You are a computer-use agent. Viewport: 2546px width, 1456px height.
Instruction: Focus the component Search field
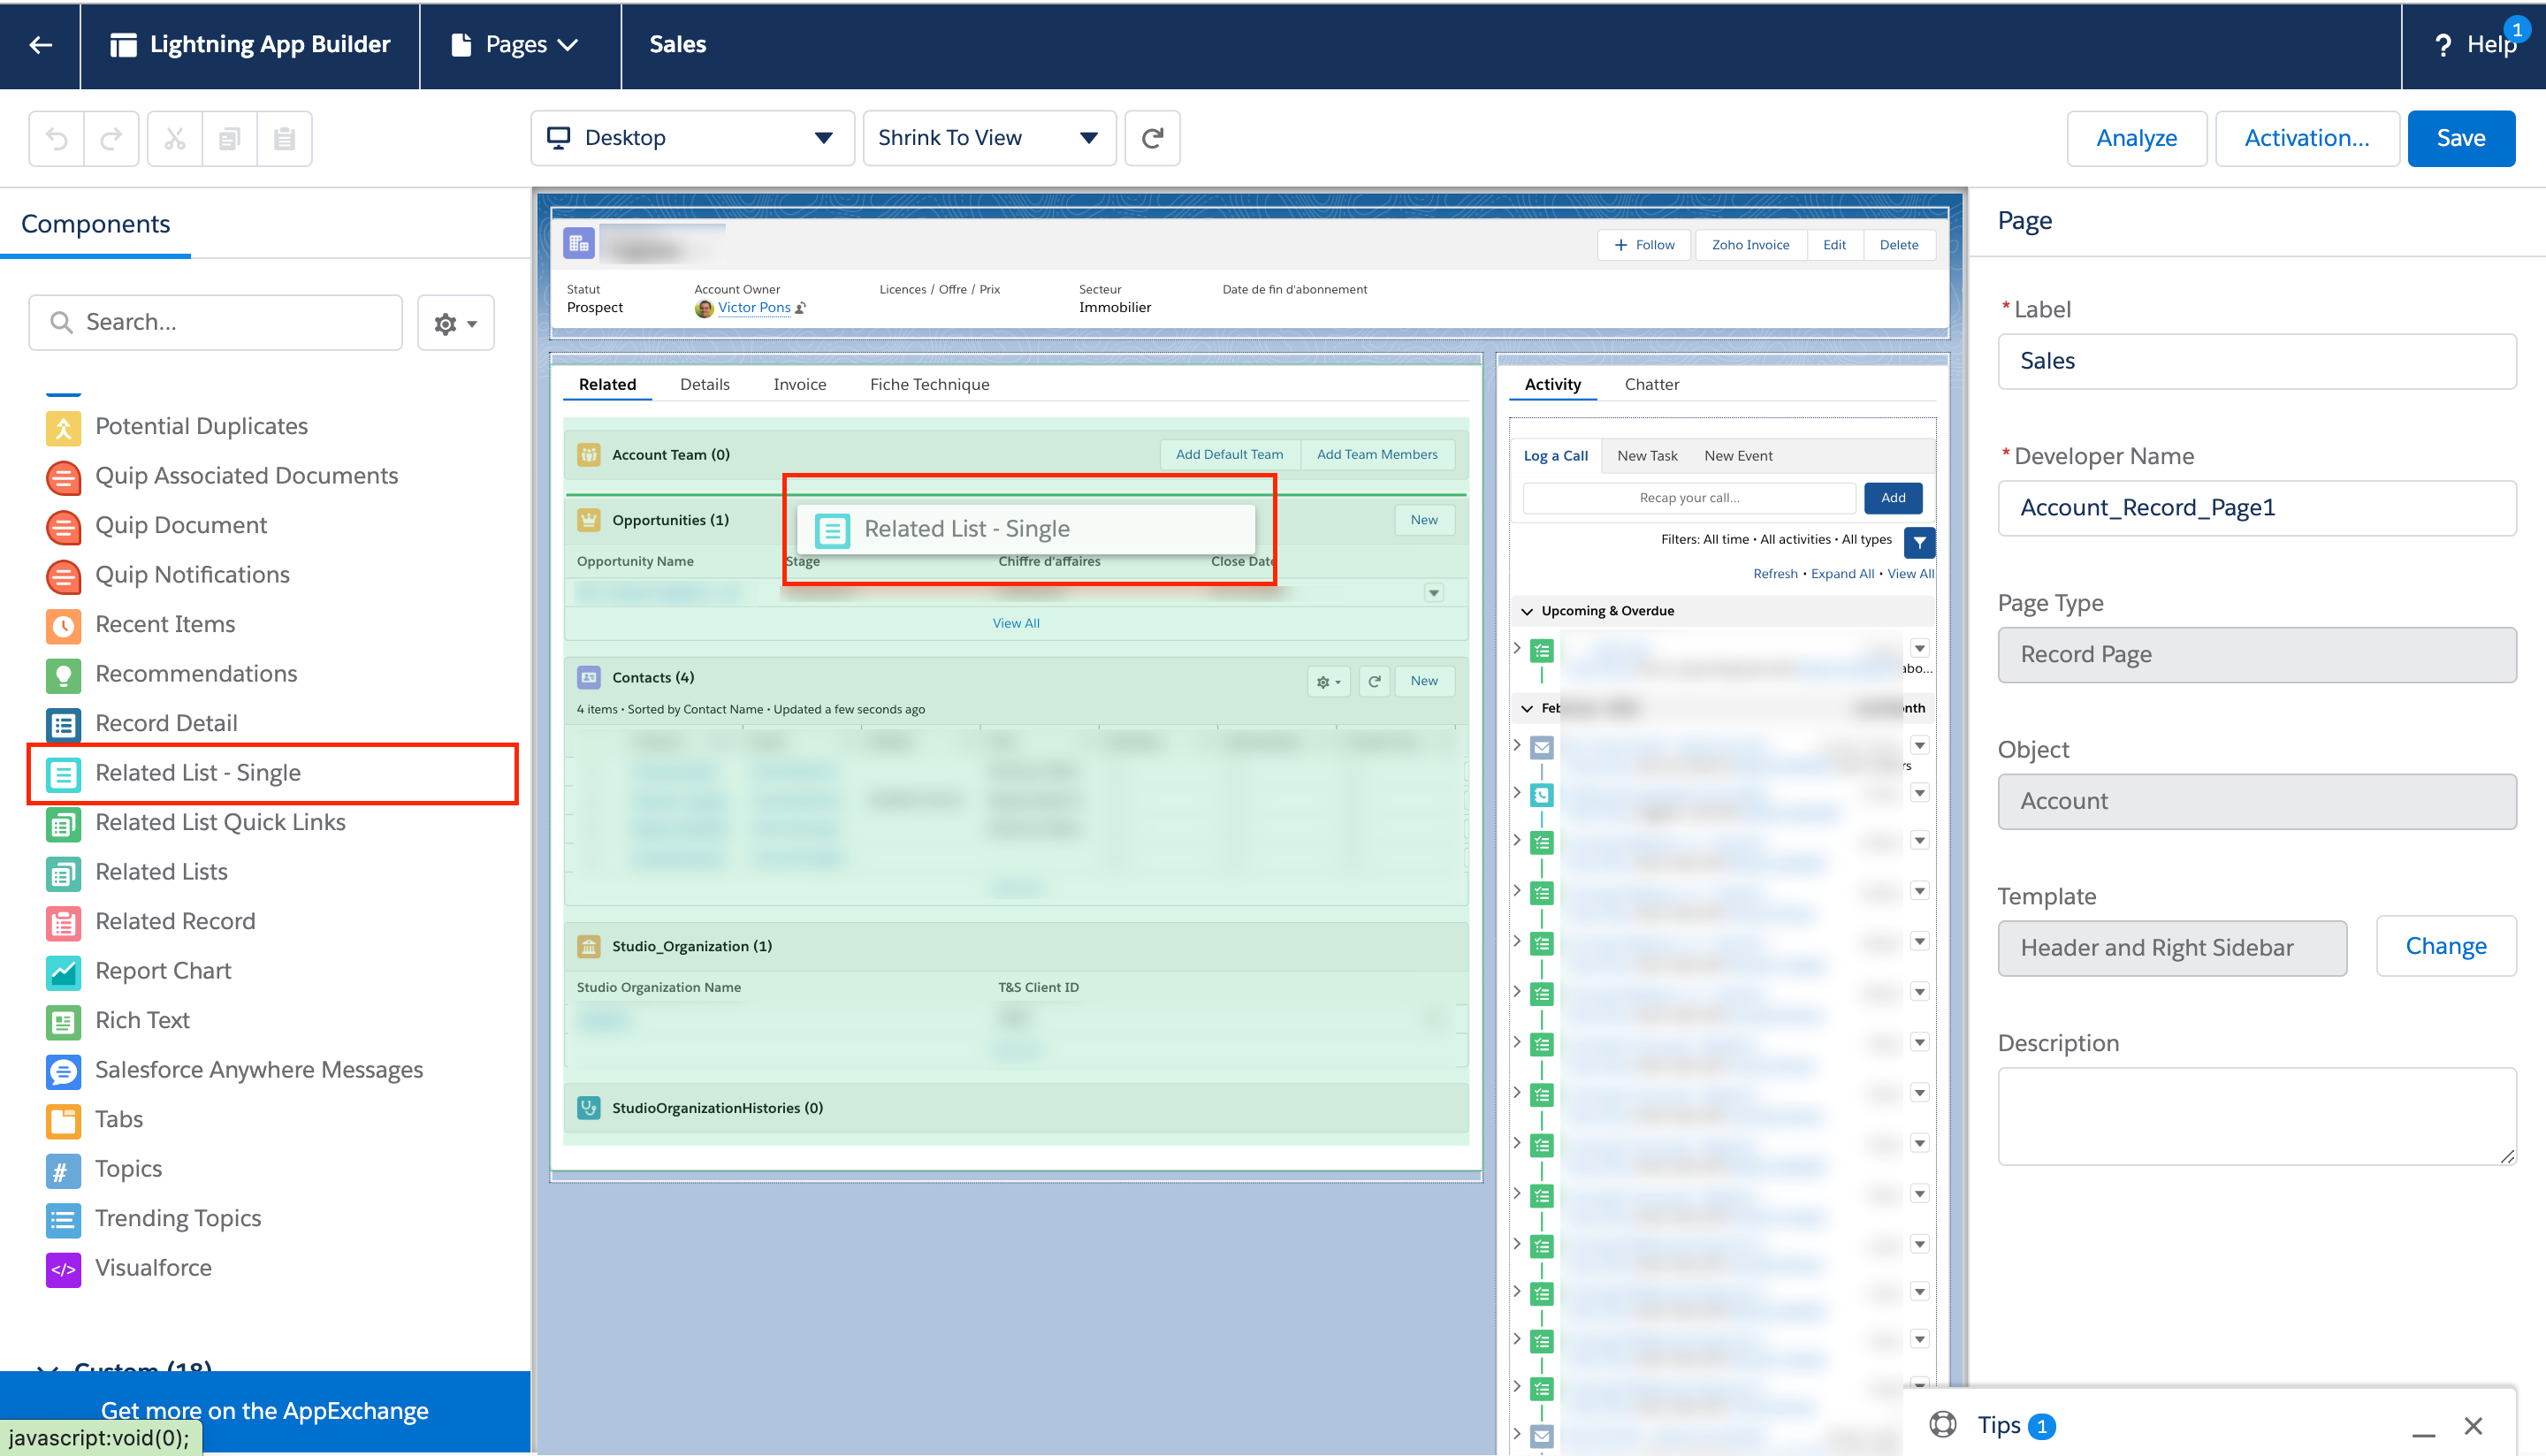[x=215, y=322]
